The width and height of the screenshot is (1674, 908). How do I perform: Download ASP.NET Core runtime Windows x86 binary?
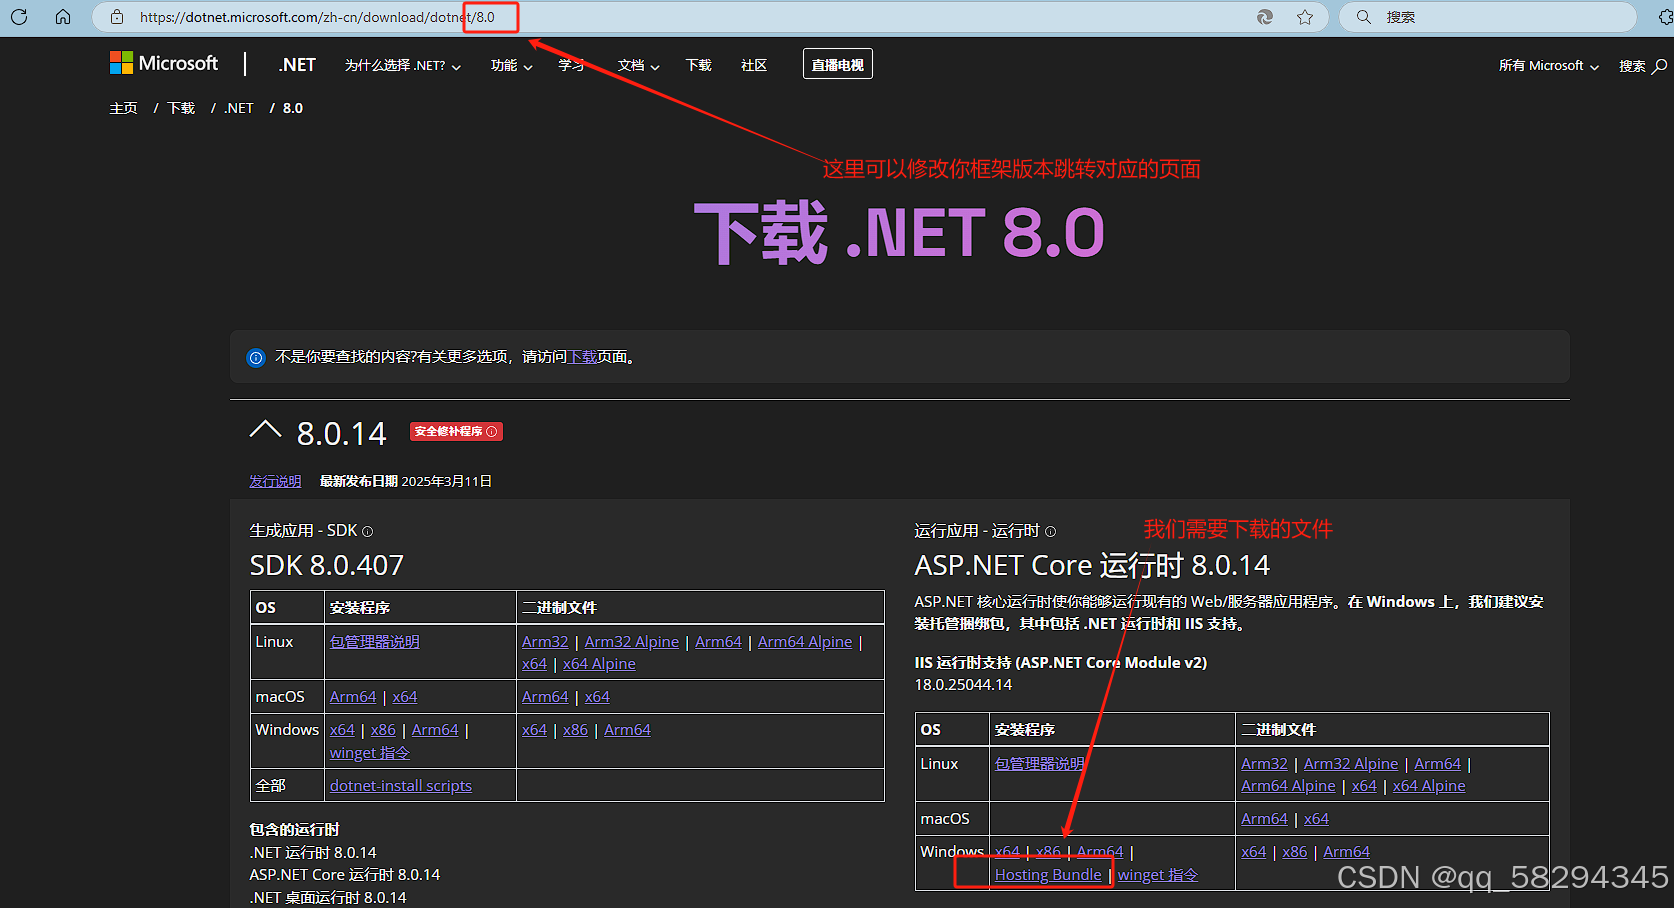(1294, 852)
